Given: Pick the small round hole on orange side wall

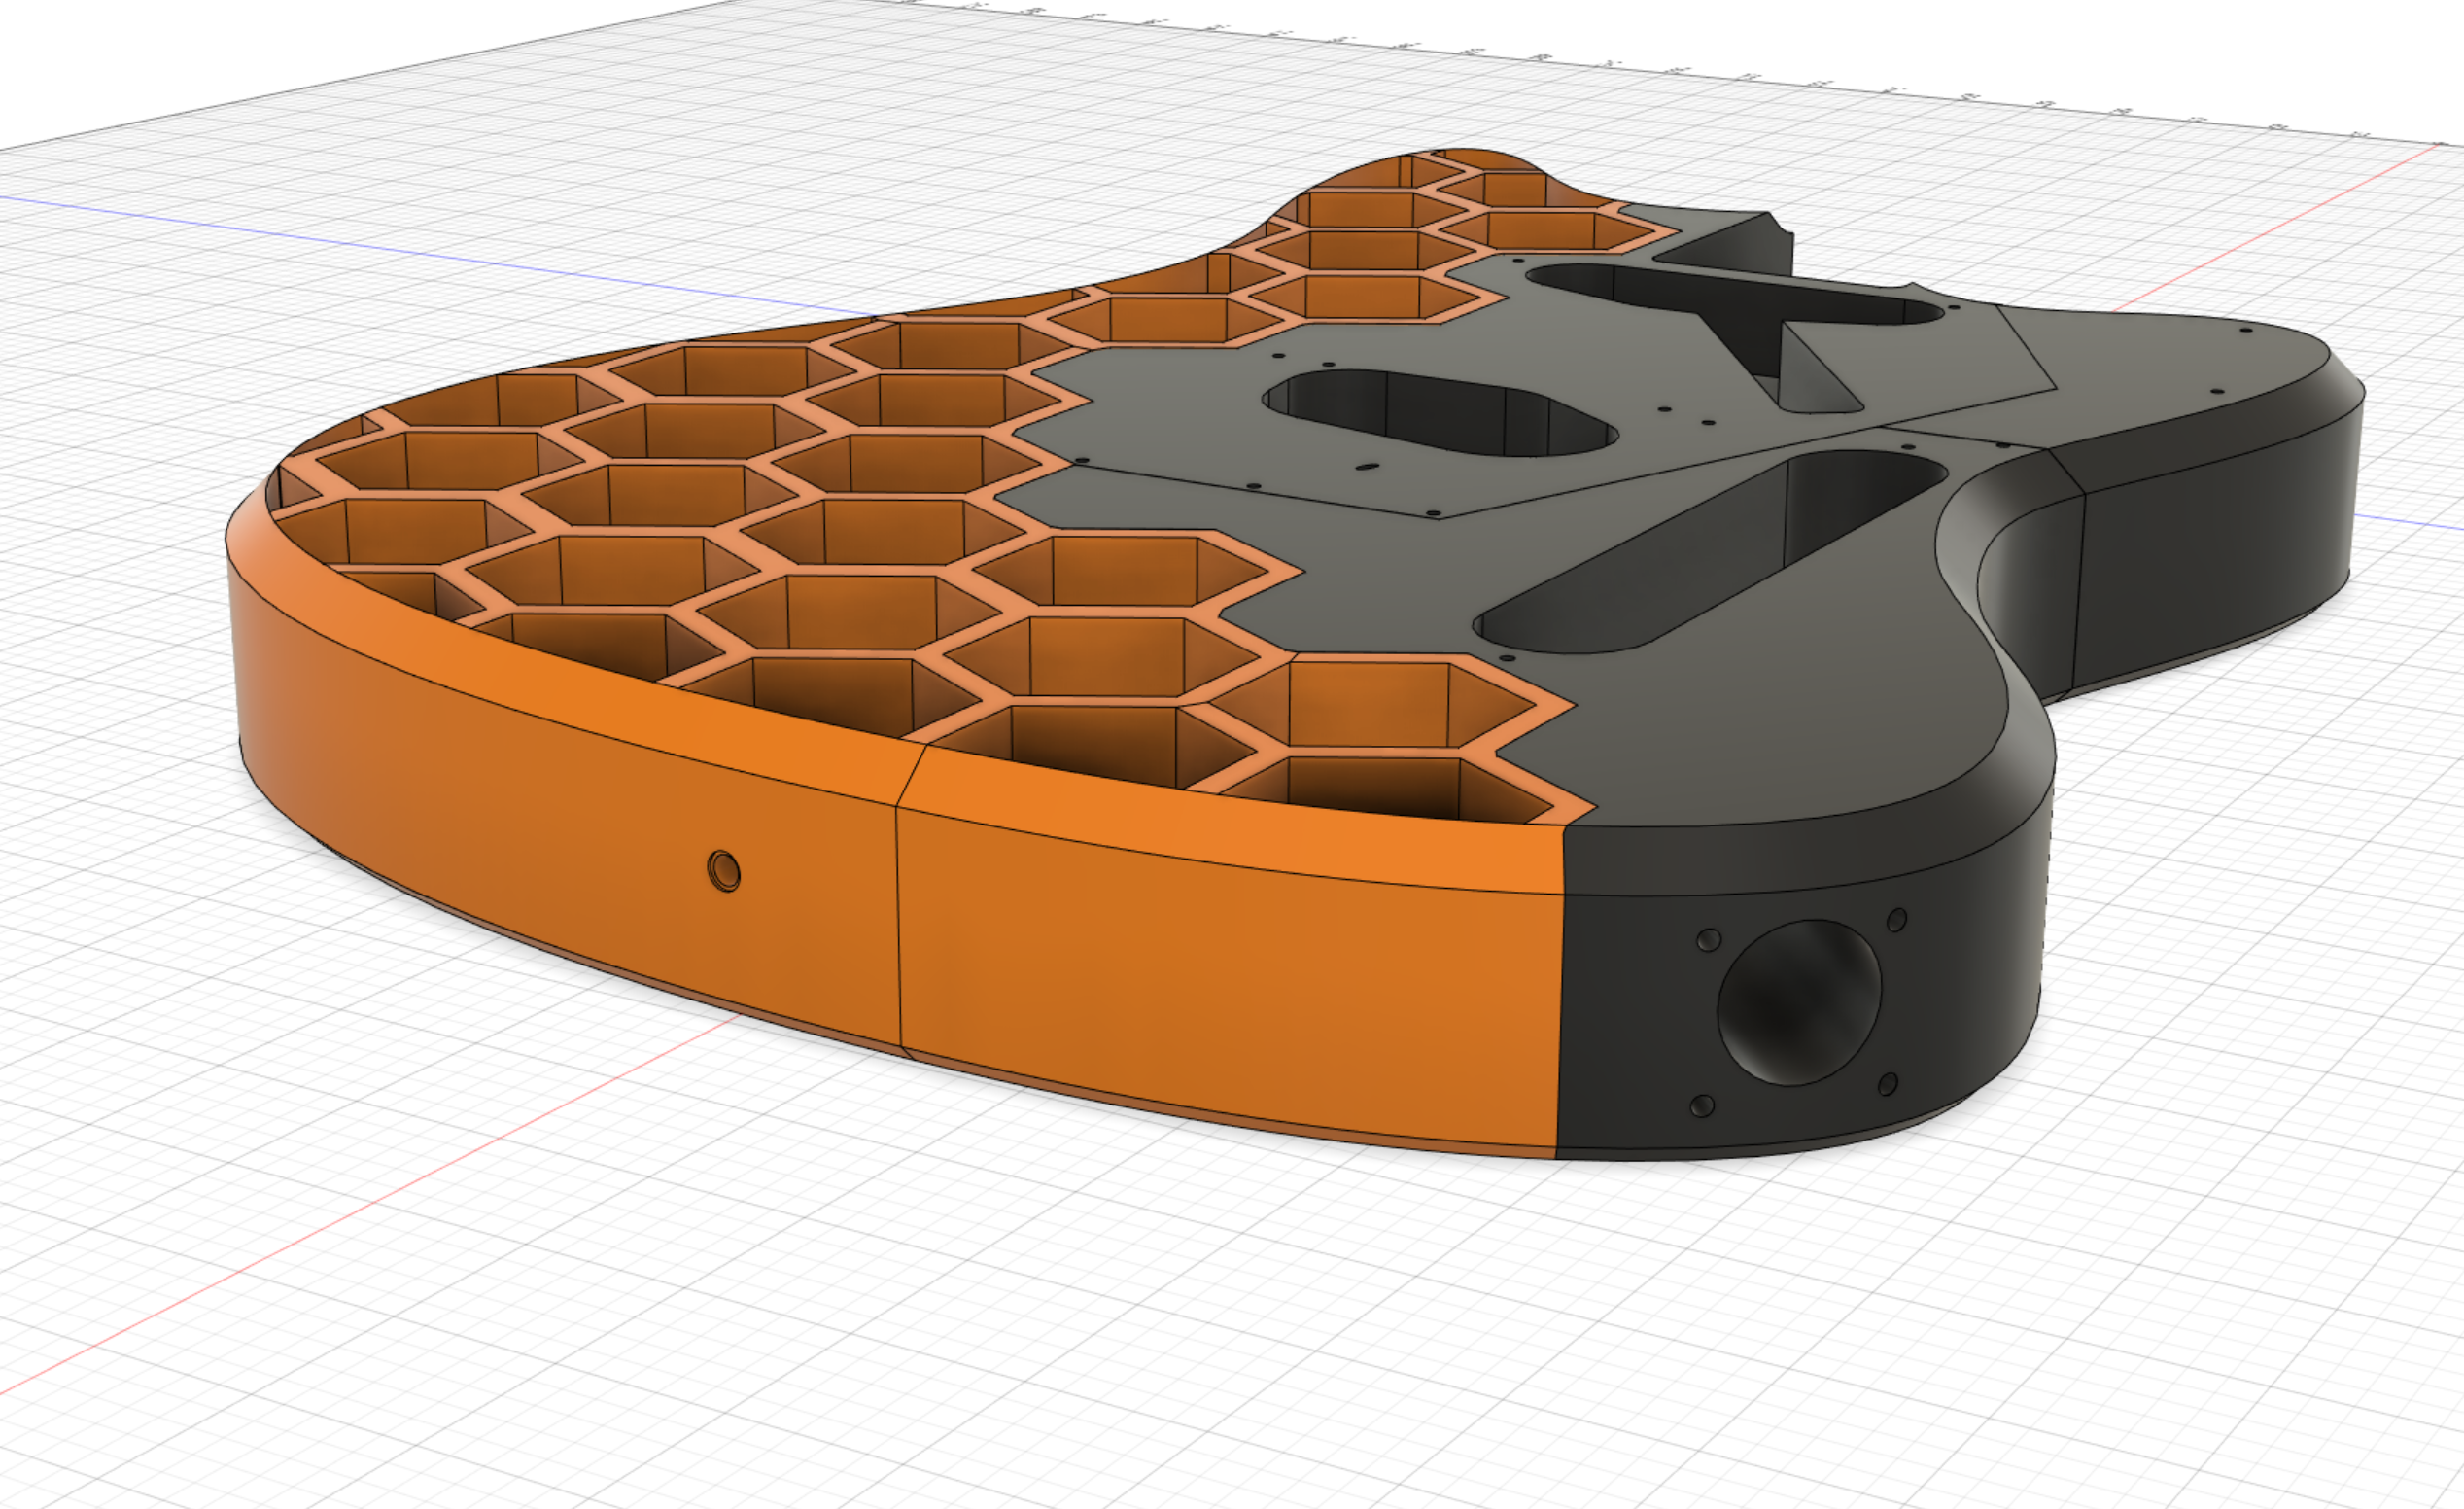Looking at the screenshot, I should pyautogui.click(x=724, y=871).
